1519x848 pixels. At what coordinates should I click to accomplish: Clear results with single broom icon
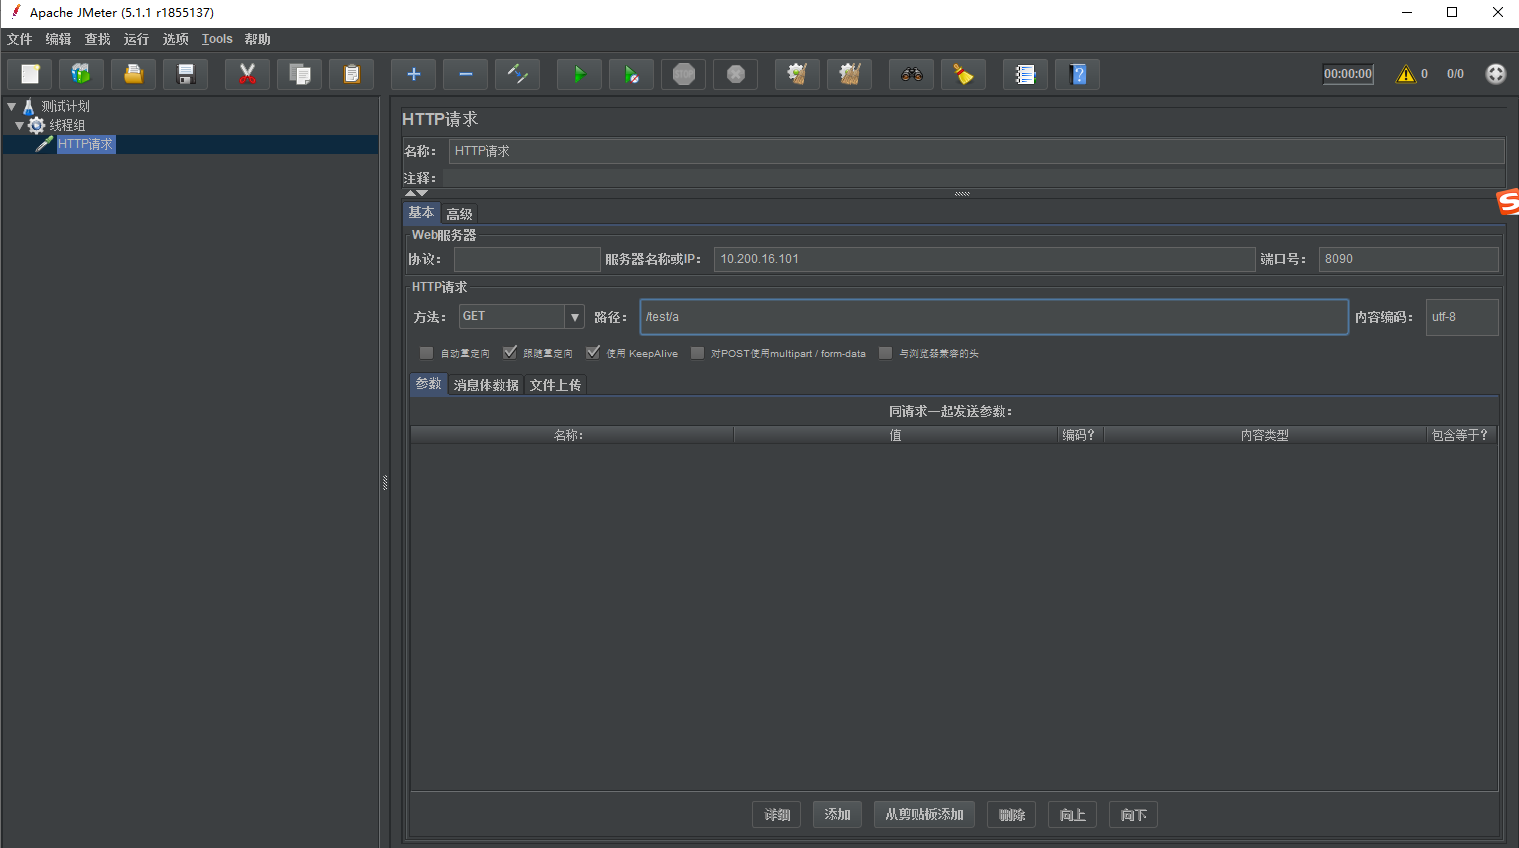click(x=798, y=74)
